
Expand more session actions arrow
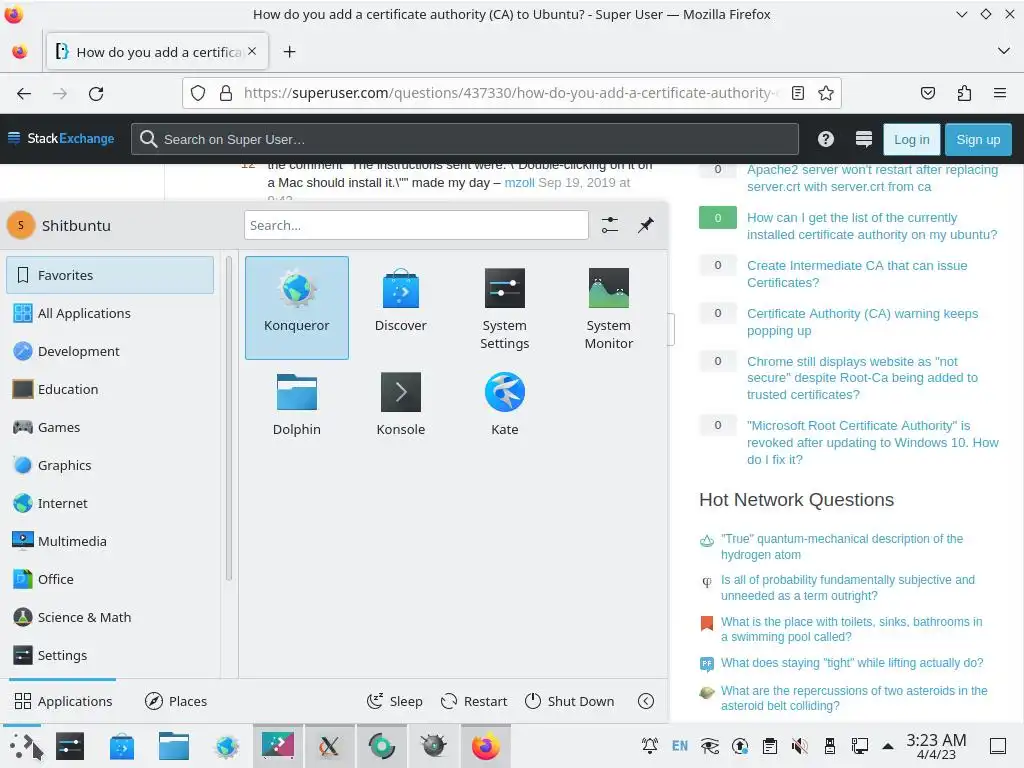(x=646, y=701)
